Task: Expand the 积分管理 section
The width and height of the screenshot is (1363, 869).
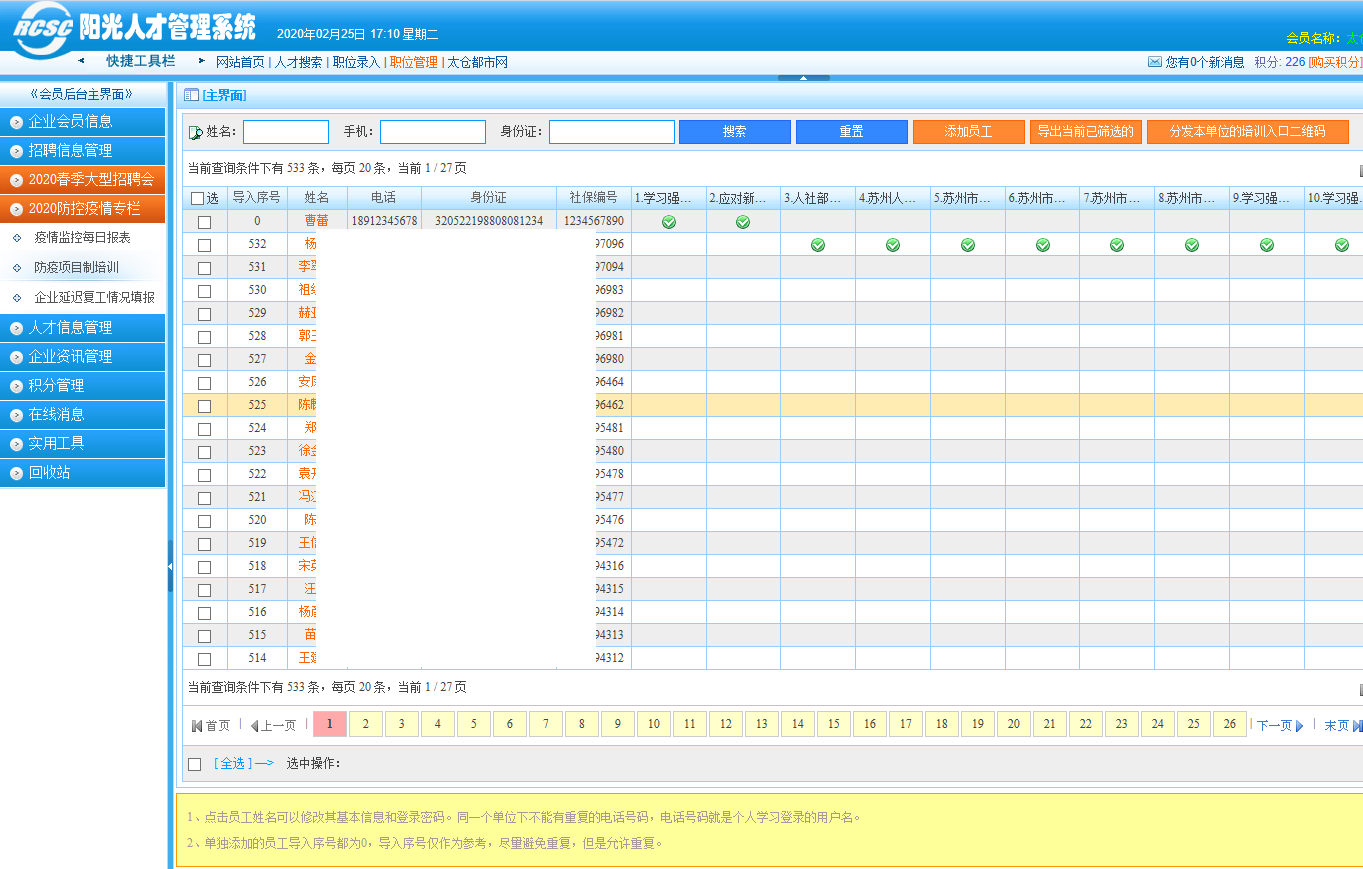Action: (x=82, y=385)
